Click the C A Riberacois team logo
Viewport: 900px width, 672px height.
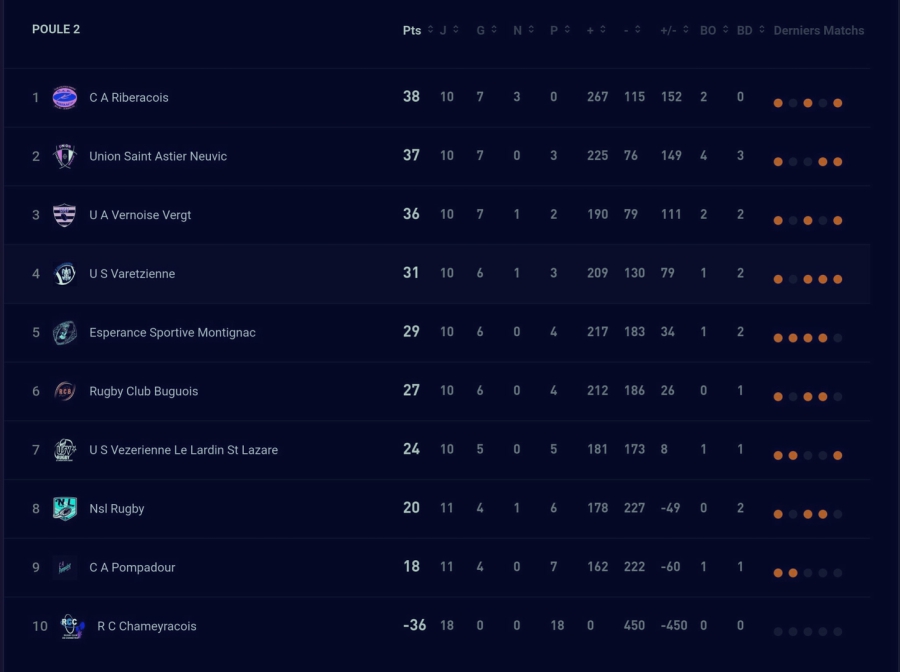click(x=65, y=98)
